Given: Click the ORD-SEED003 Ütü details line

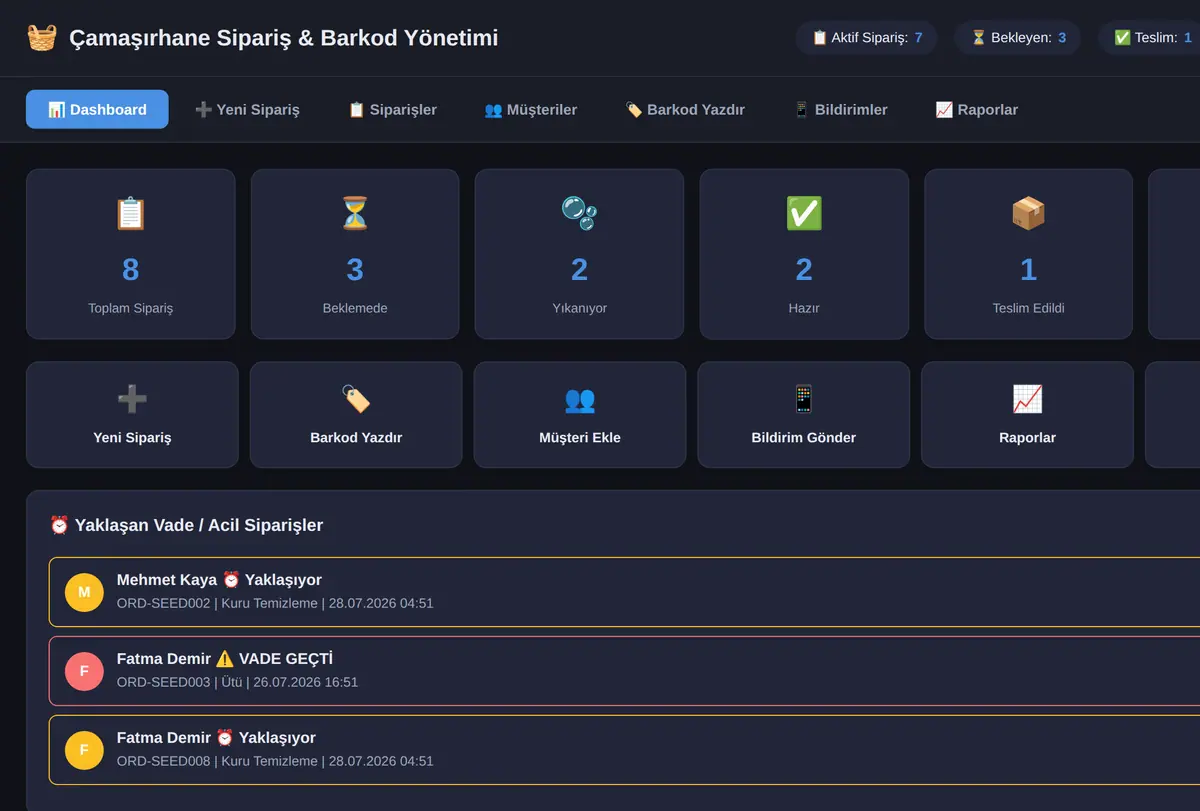Looking at the screenshot, I should (x=237, y=682).
